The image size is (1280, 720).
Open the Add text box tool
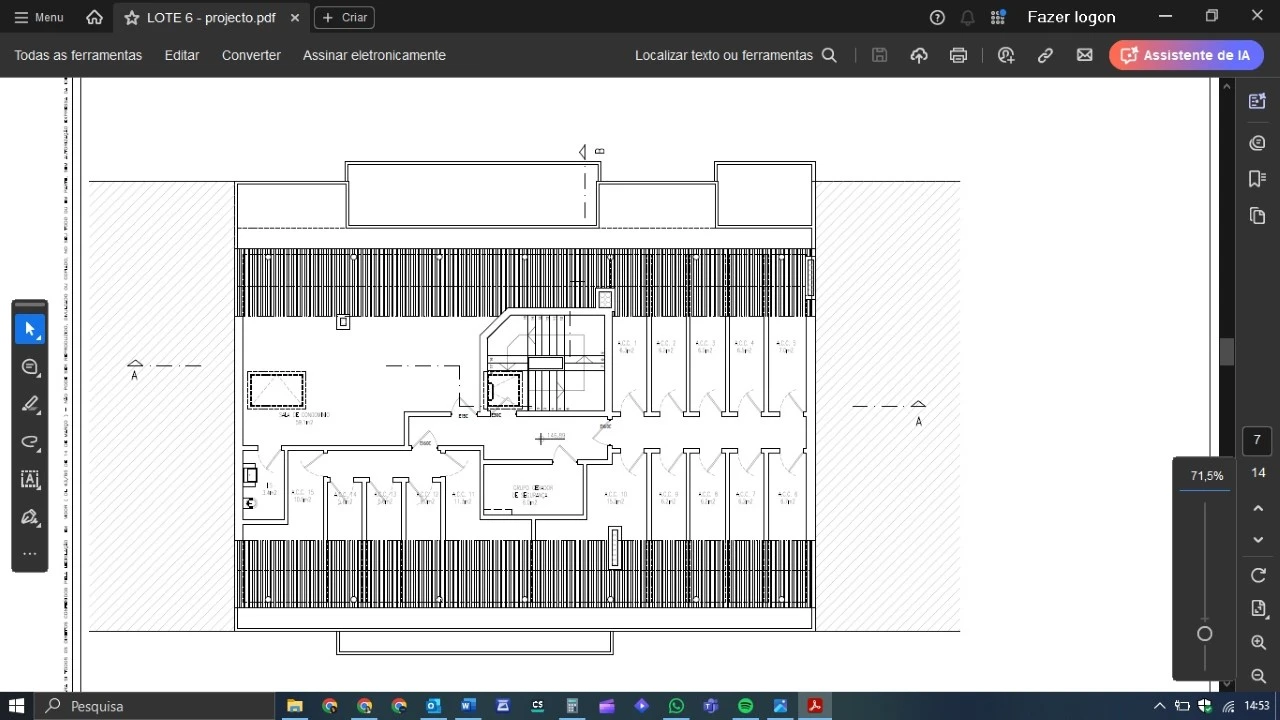(30, 480)
